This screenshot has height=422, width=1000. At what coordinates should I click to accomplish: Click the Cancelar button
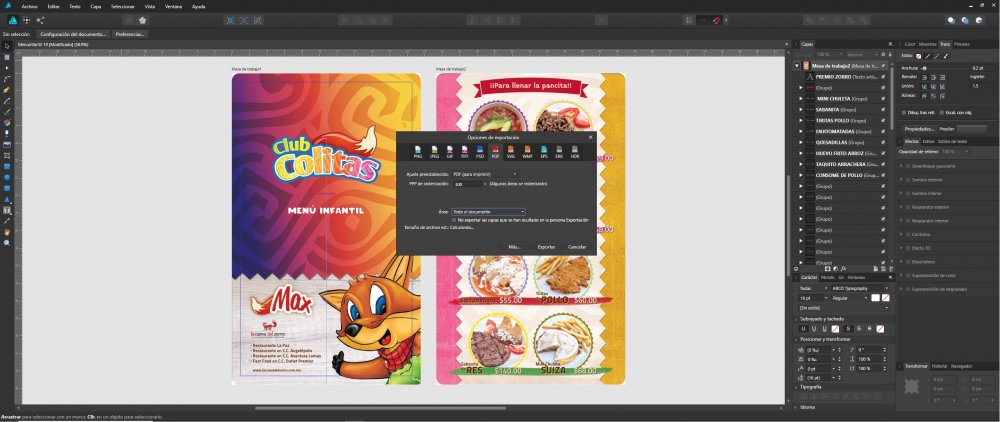point(577,246)
